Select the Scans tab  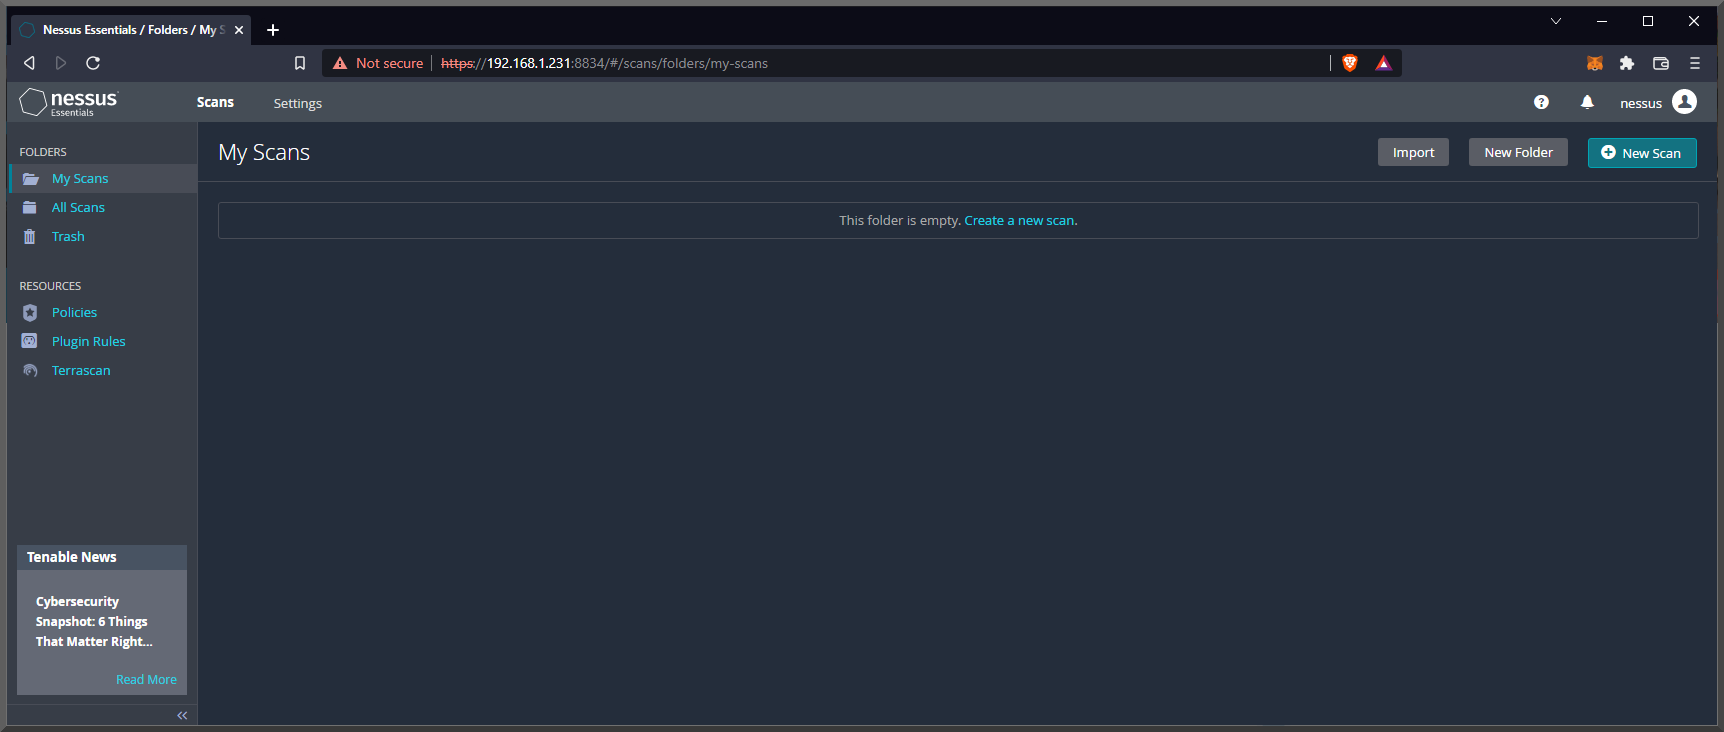(215, 102)
